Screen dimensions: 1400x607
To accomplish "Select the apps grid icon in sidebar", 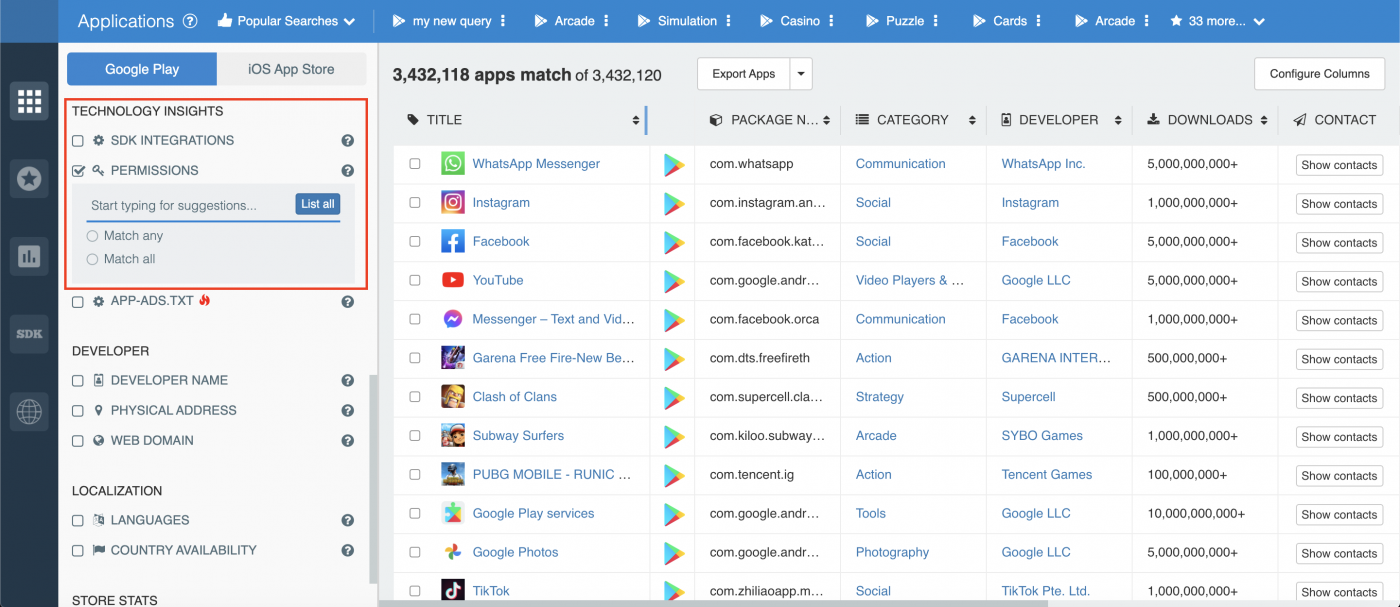I will click(28, 100).
